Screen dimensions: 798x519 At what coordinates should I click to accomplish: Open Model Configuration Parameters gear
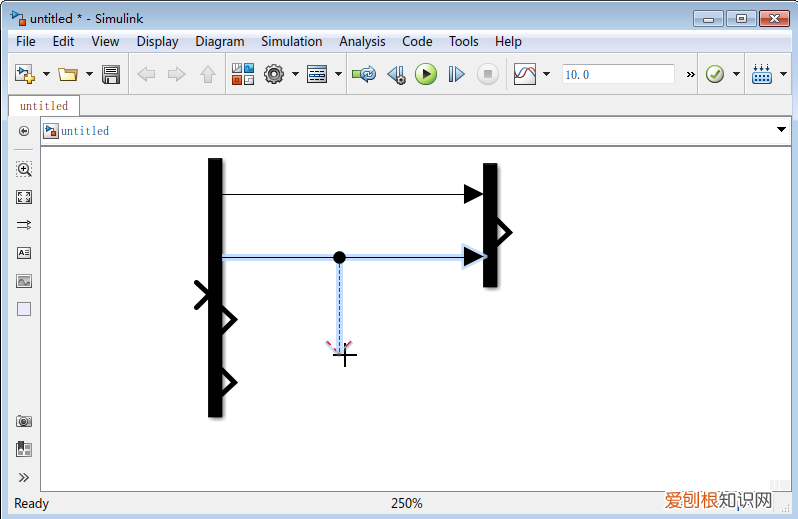pyautogui.click(x=273, y=74)
